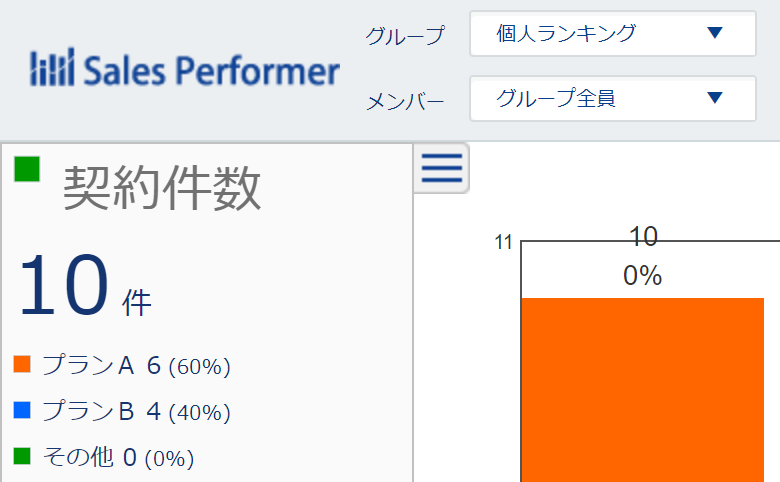Click the 10 value label above the bar
Viewport: 780px width, 482px height.
644,237
